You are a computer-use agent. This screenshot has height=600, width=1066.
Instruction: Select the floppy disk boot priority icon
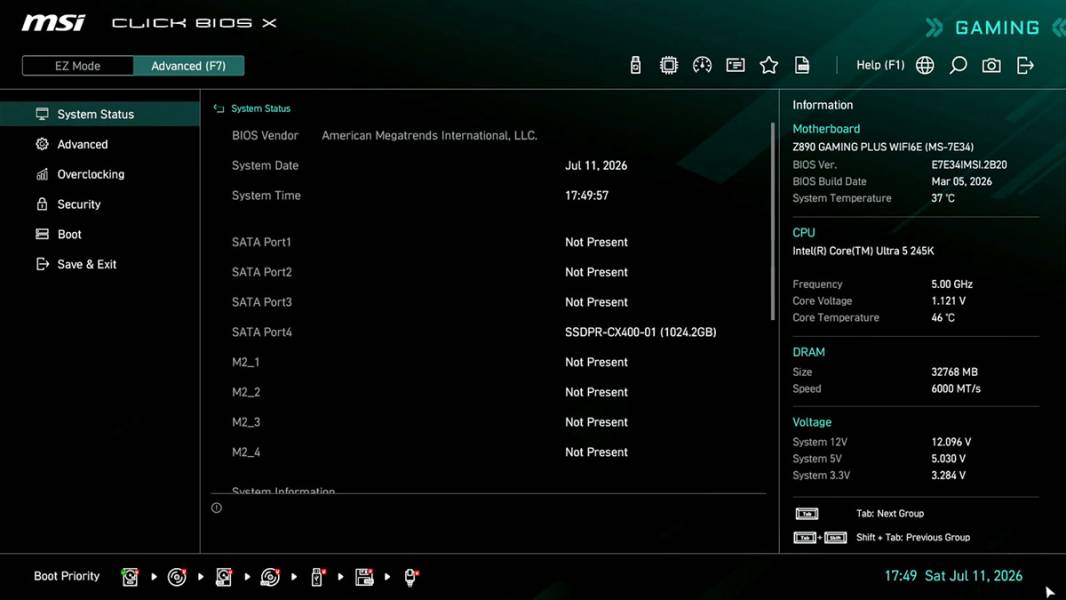tap(364, 577)
